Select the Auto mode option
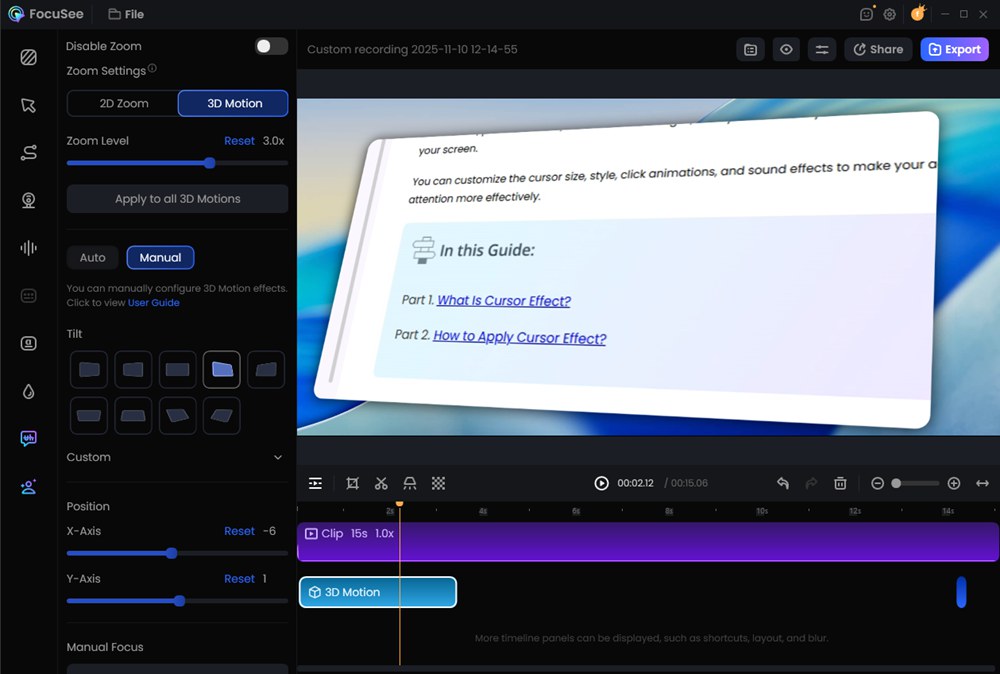This screenshot has width=1000, height=674. pos(92,257)
